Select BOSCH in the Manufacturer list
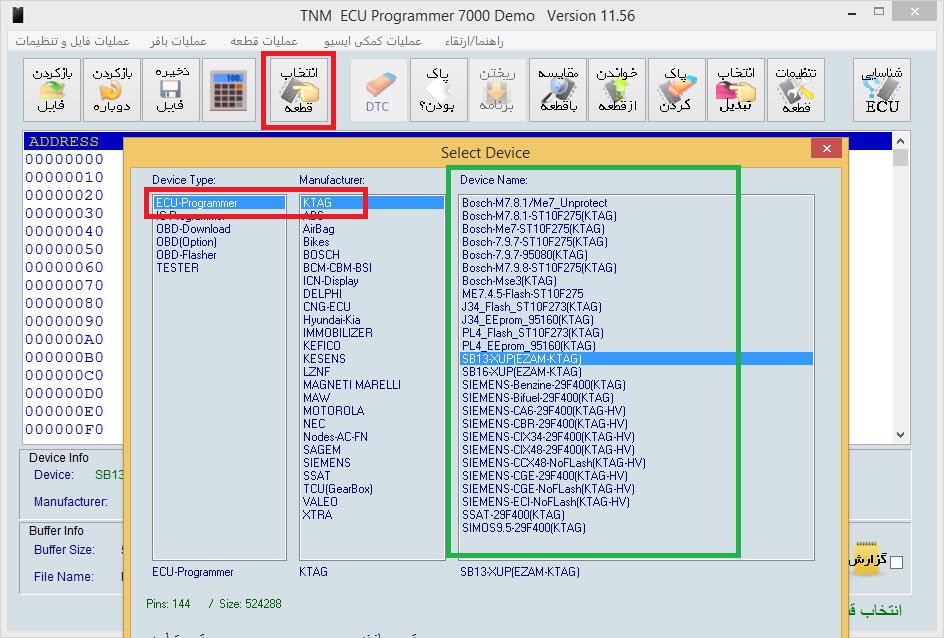 321,255
